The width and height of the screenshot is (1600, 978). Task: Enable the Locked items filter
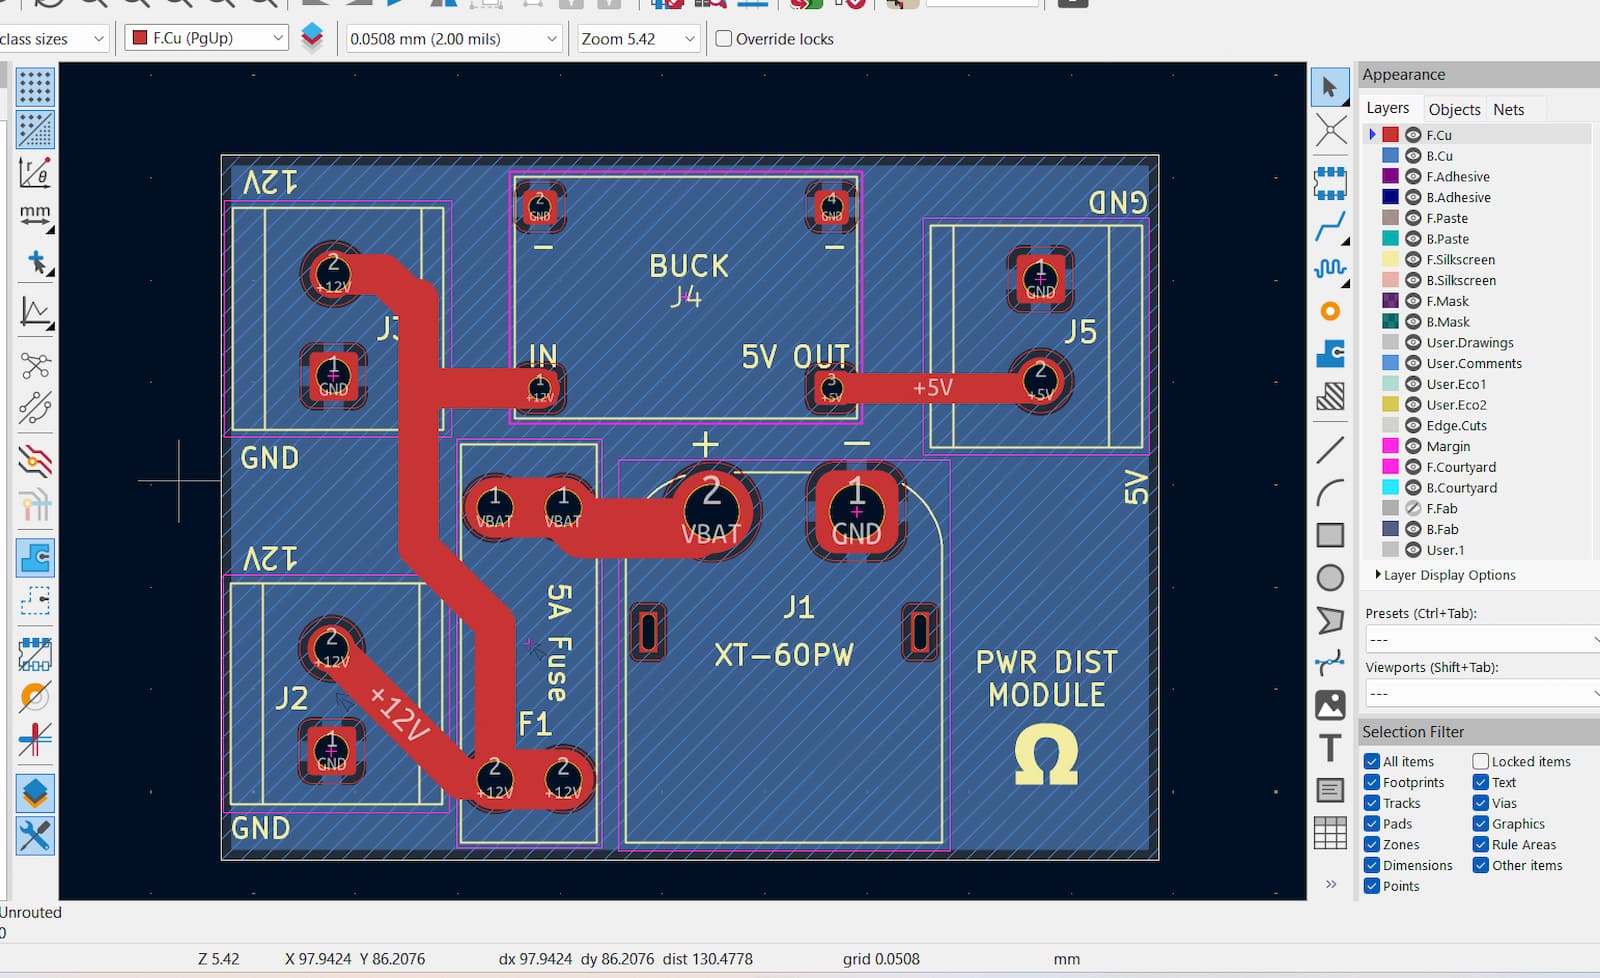click(x=1481, y=762)
